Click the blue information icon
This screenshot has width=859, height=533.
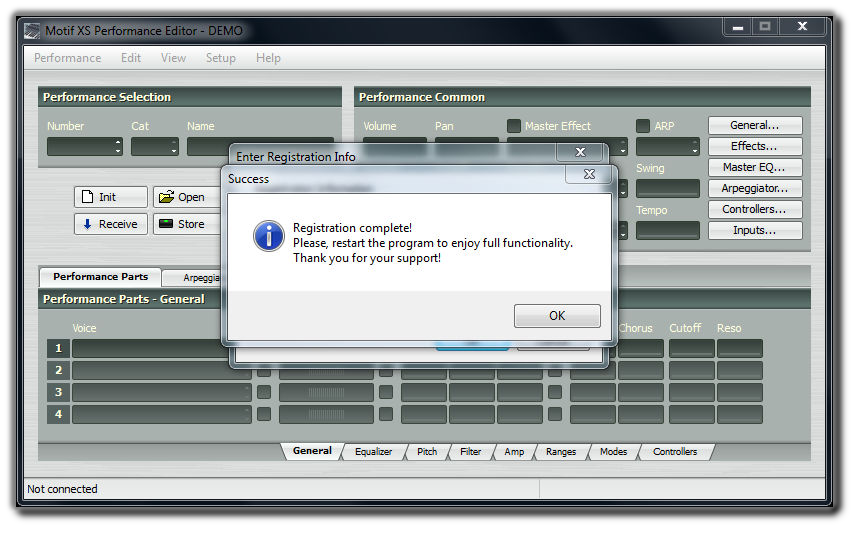click(x=268, y=236)
